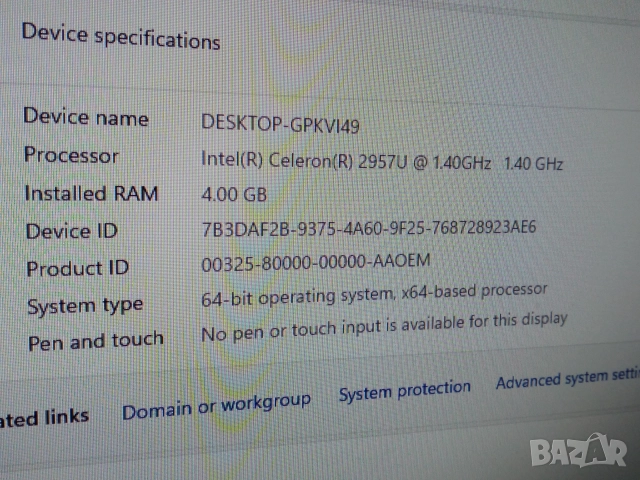
Task: Open the System protection link
Action: 404,391
